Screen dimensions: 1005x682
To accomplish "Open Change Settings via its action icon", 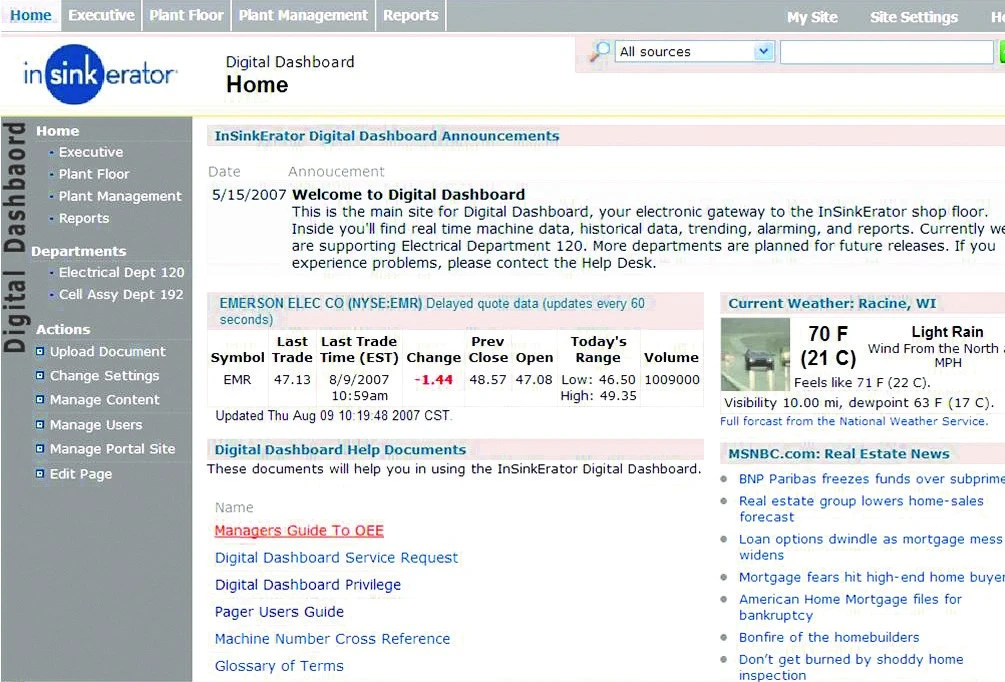I will [x=40, y=375].
